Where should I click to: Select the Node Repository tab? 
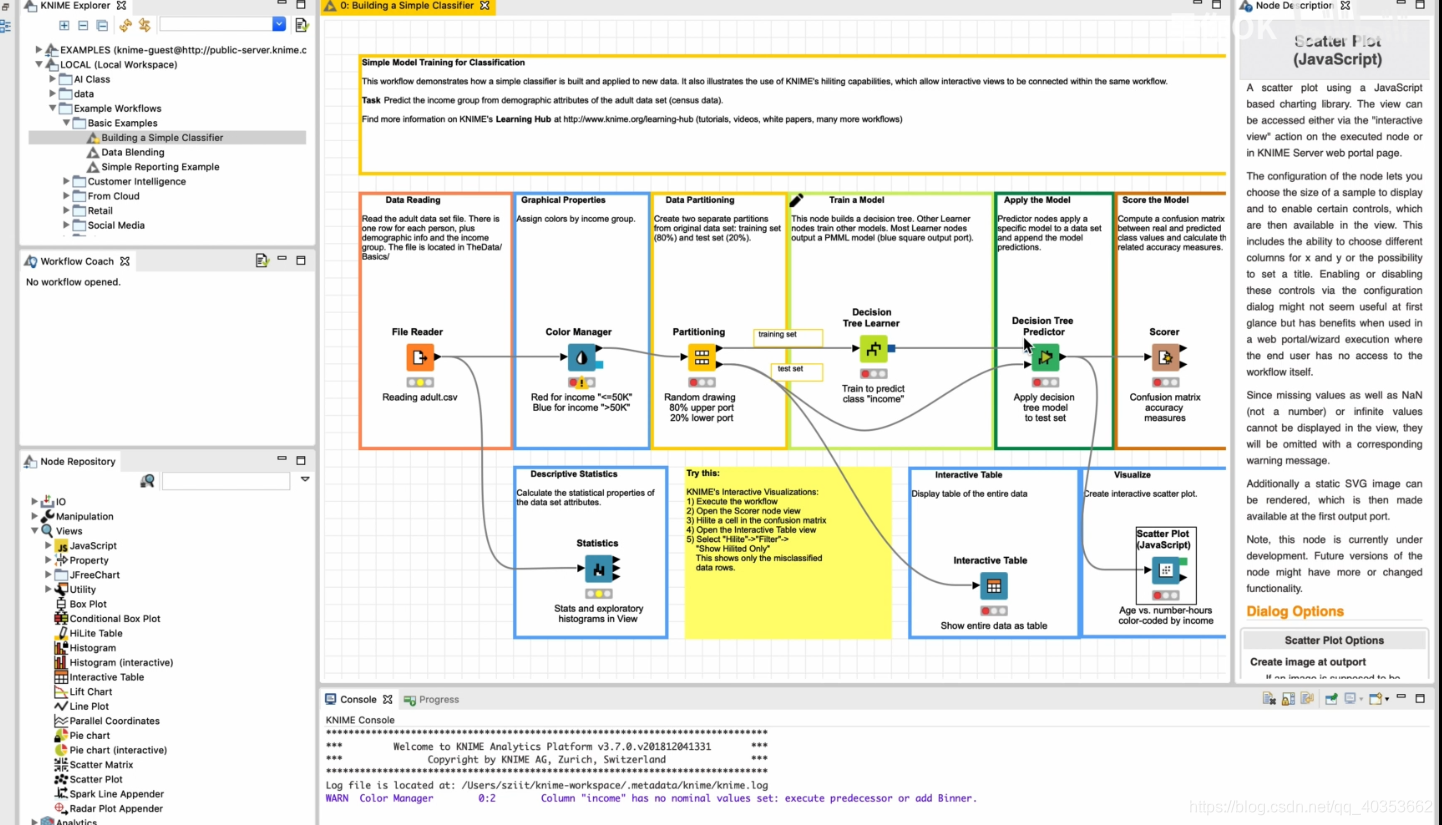pyautogui.click(x=69, y=461)
